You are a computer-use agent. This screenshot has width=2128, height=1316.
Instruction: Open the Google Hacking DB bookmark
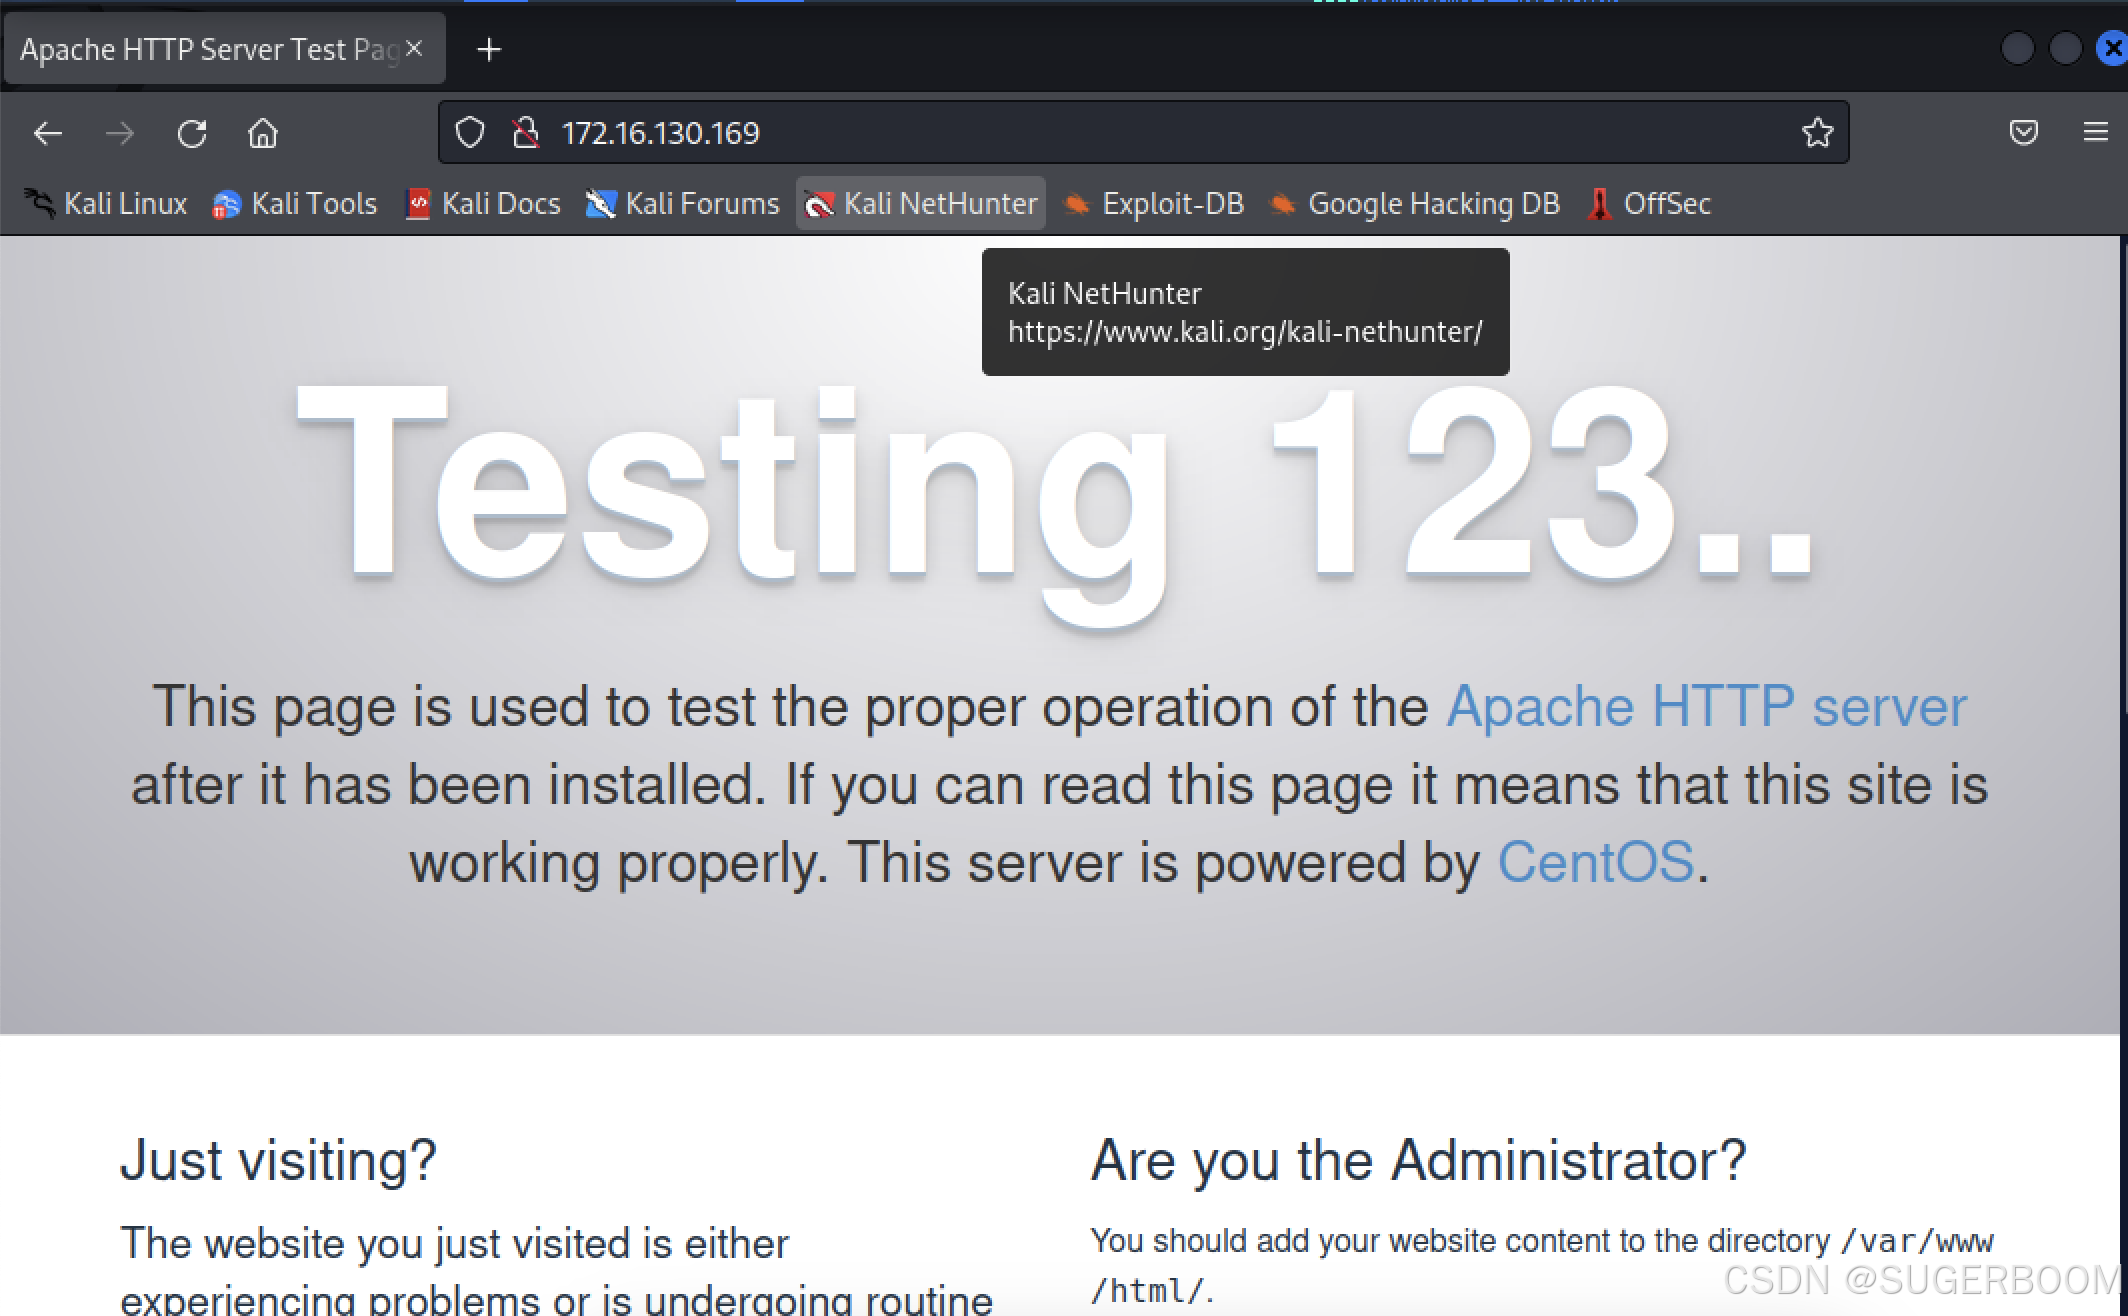coord(1414,204)
